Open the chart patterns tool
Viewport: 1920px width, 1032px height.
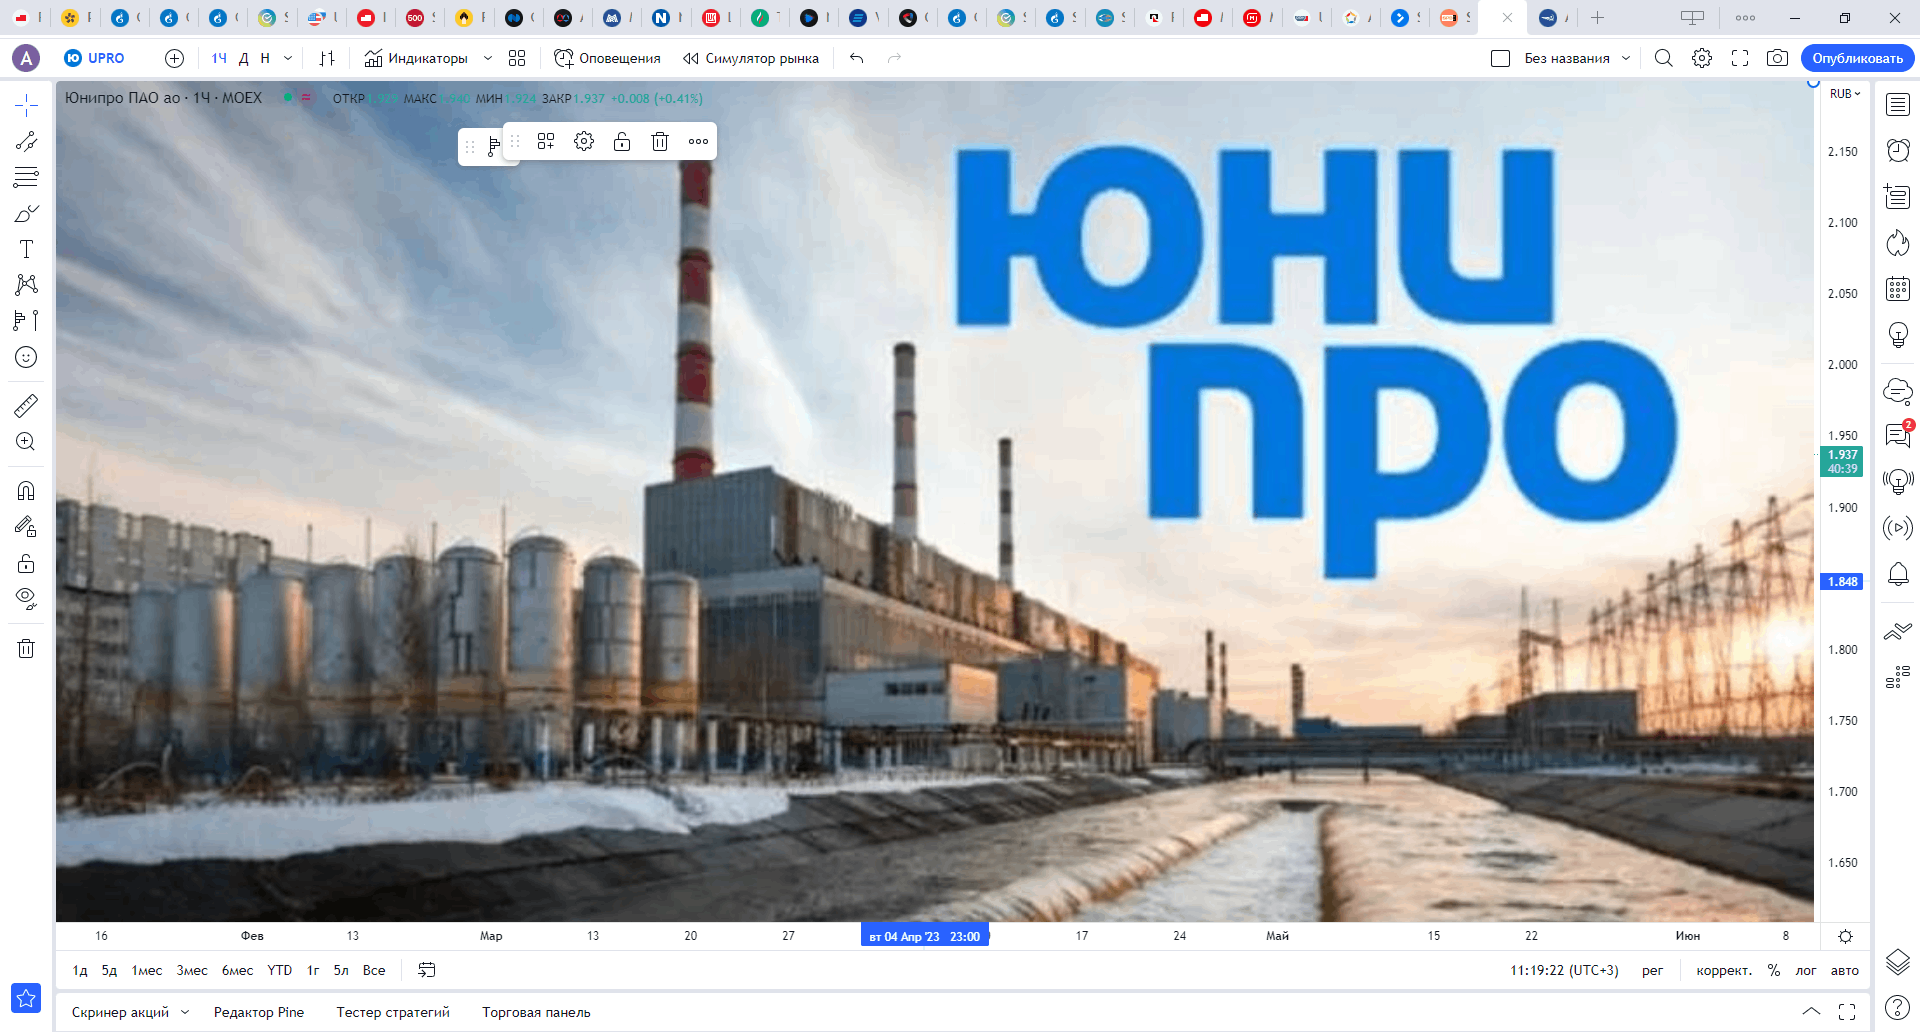click(x=26, y=285)
